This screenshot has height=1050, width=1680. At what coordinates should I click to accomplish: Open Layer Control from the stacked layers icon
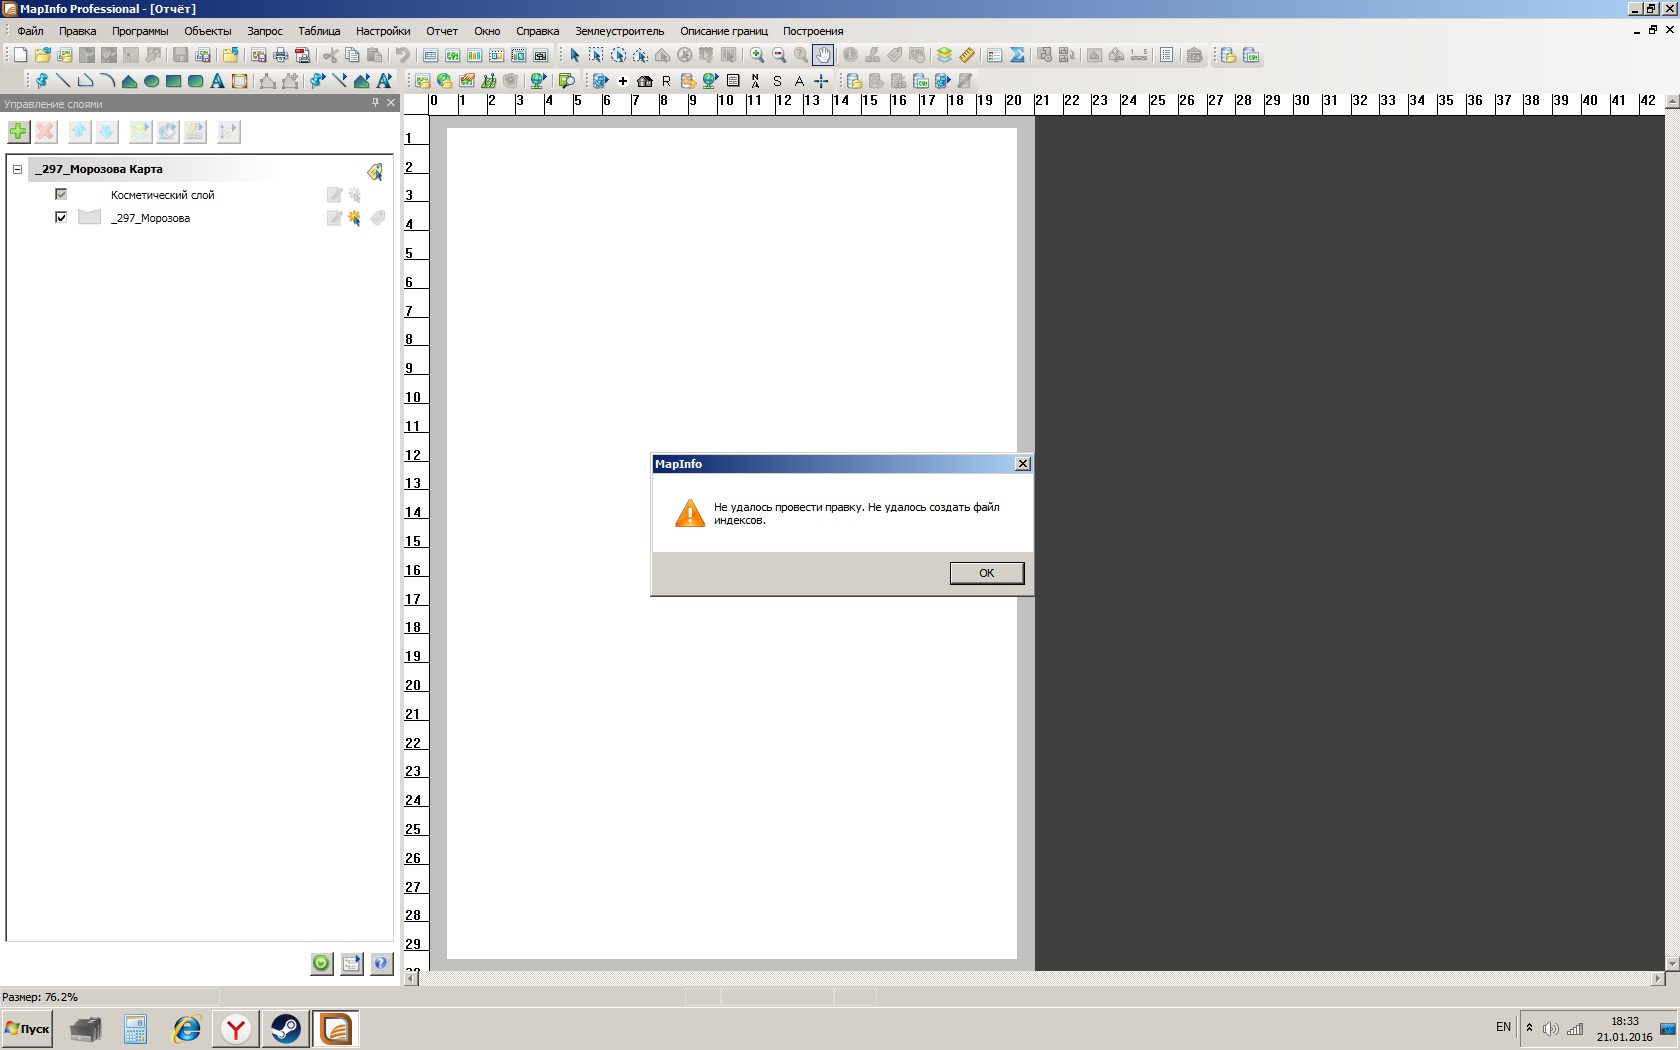point(944,55)
